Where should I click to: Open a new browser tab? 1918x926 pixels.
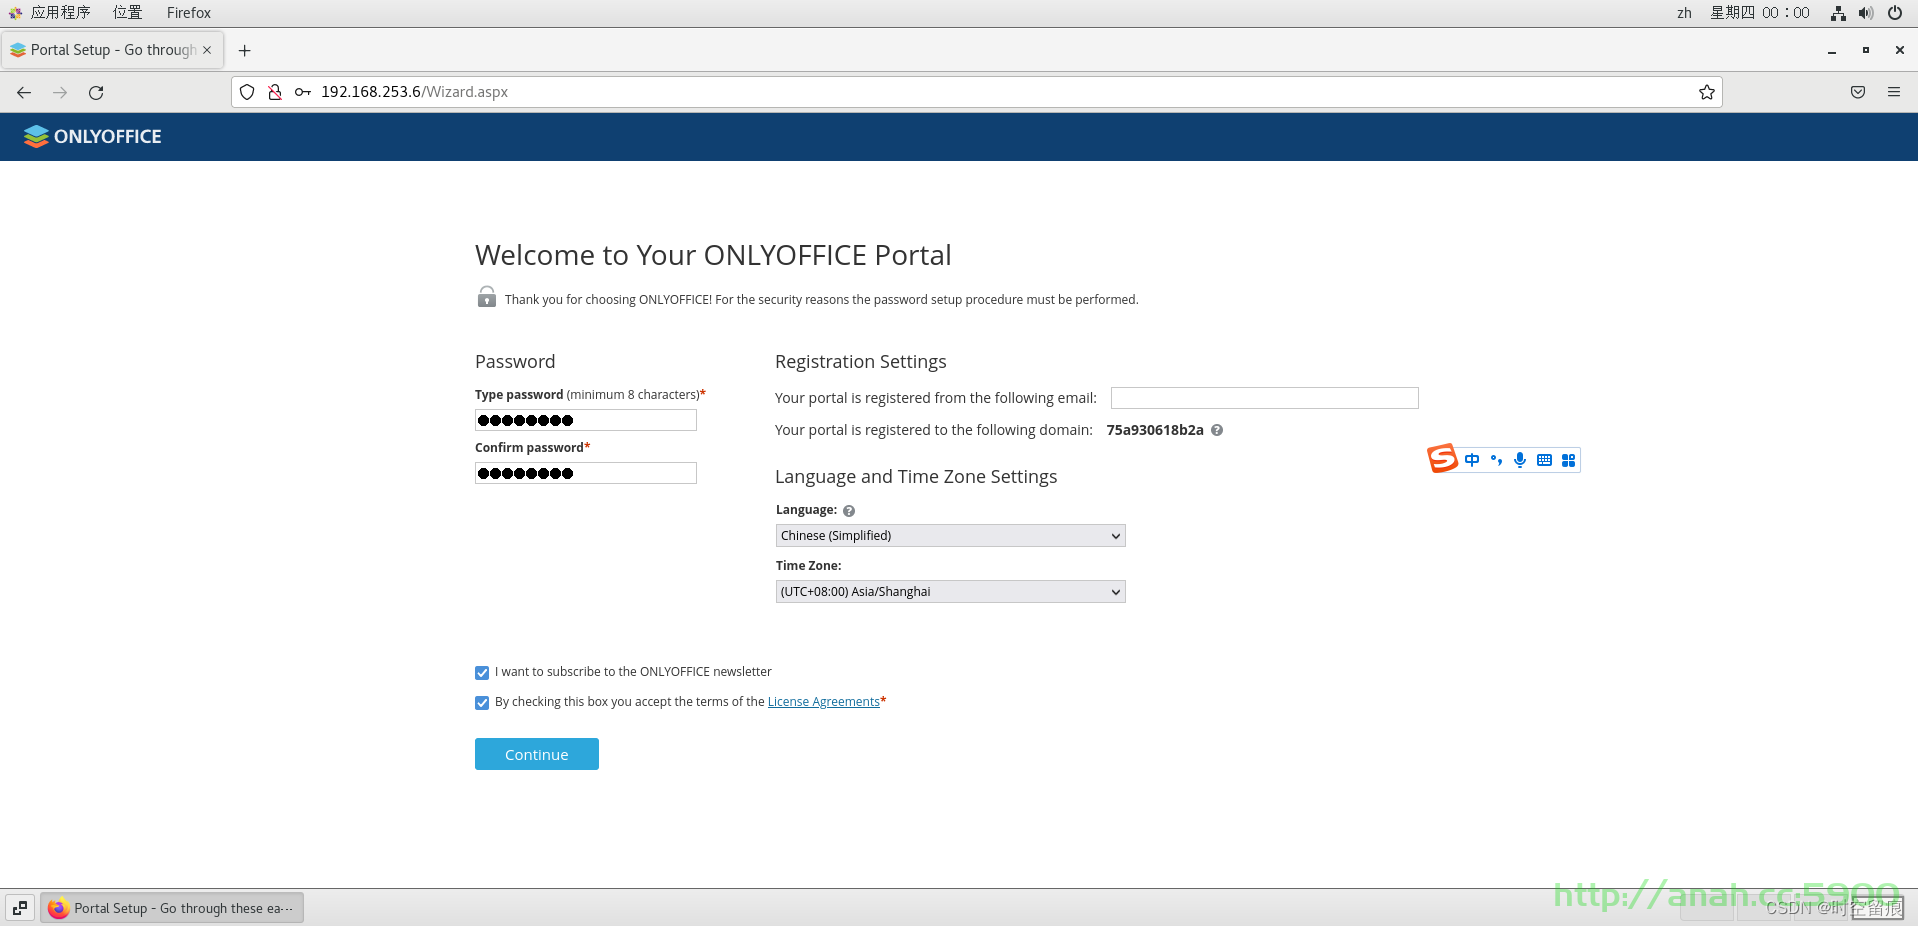point(244,50)
